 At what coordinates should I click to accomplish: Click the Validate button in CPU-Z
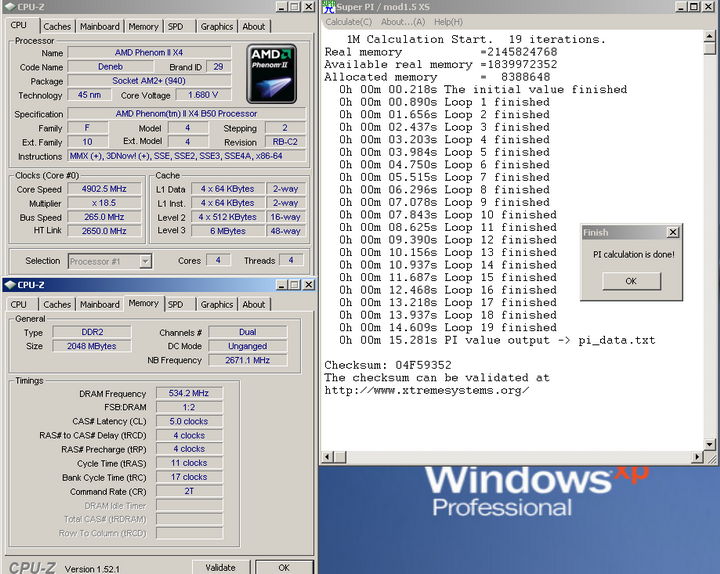220,568
